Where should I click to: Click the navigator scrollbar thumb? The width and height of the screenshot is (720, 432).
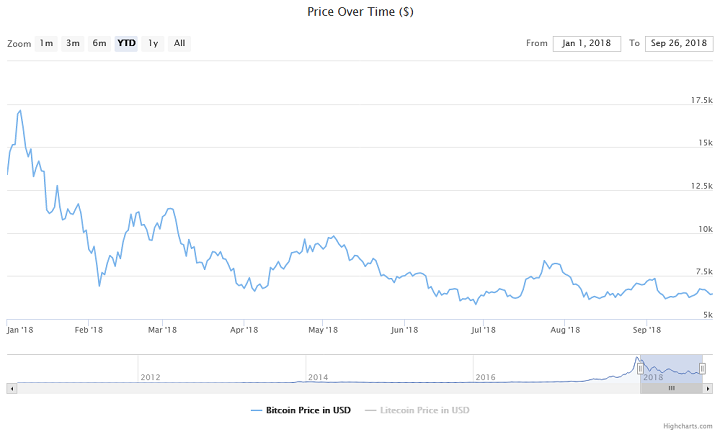tap(671, 388)
